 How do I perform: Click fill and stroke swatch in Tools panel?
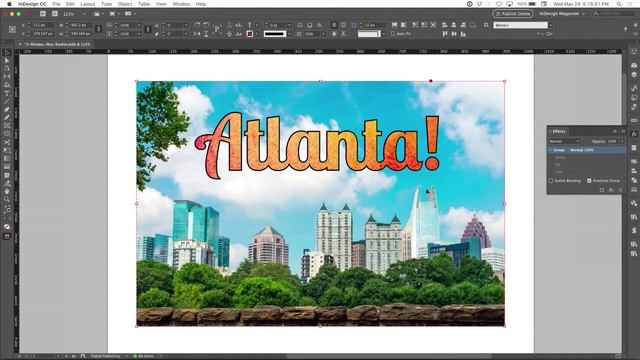7,210
